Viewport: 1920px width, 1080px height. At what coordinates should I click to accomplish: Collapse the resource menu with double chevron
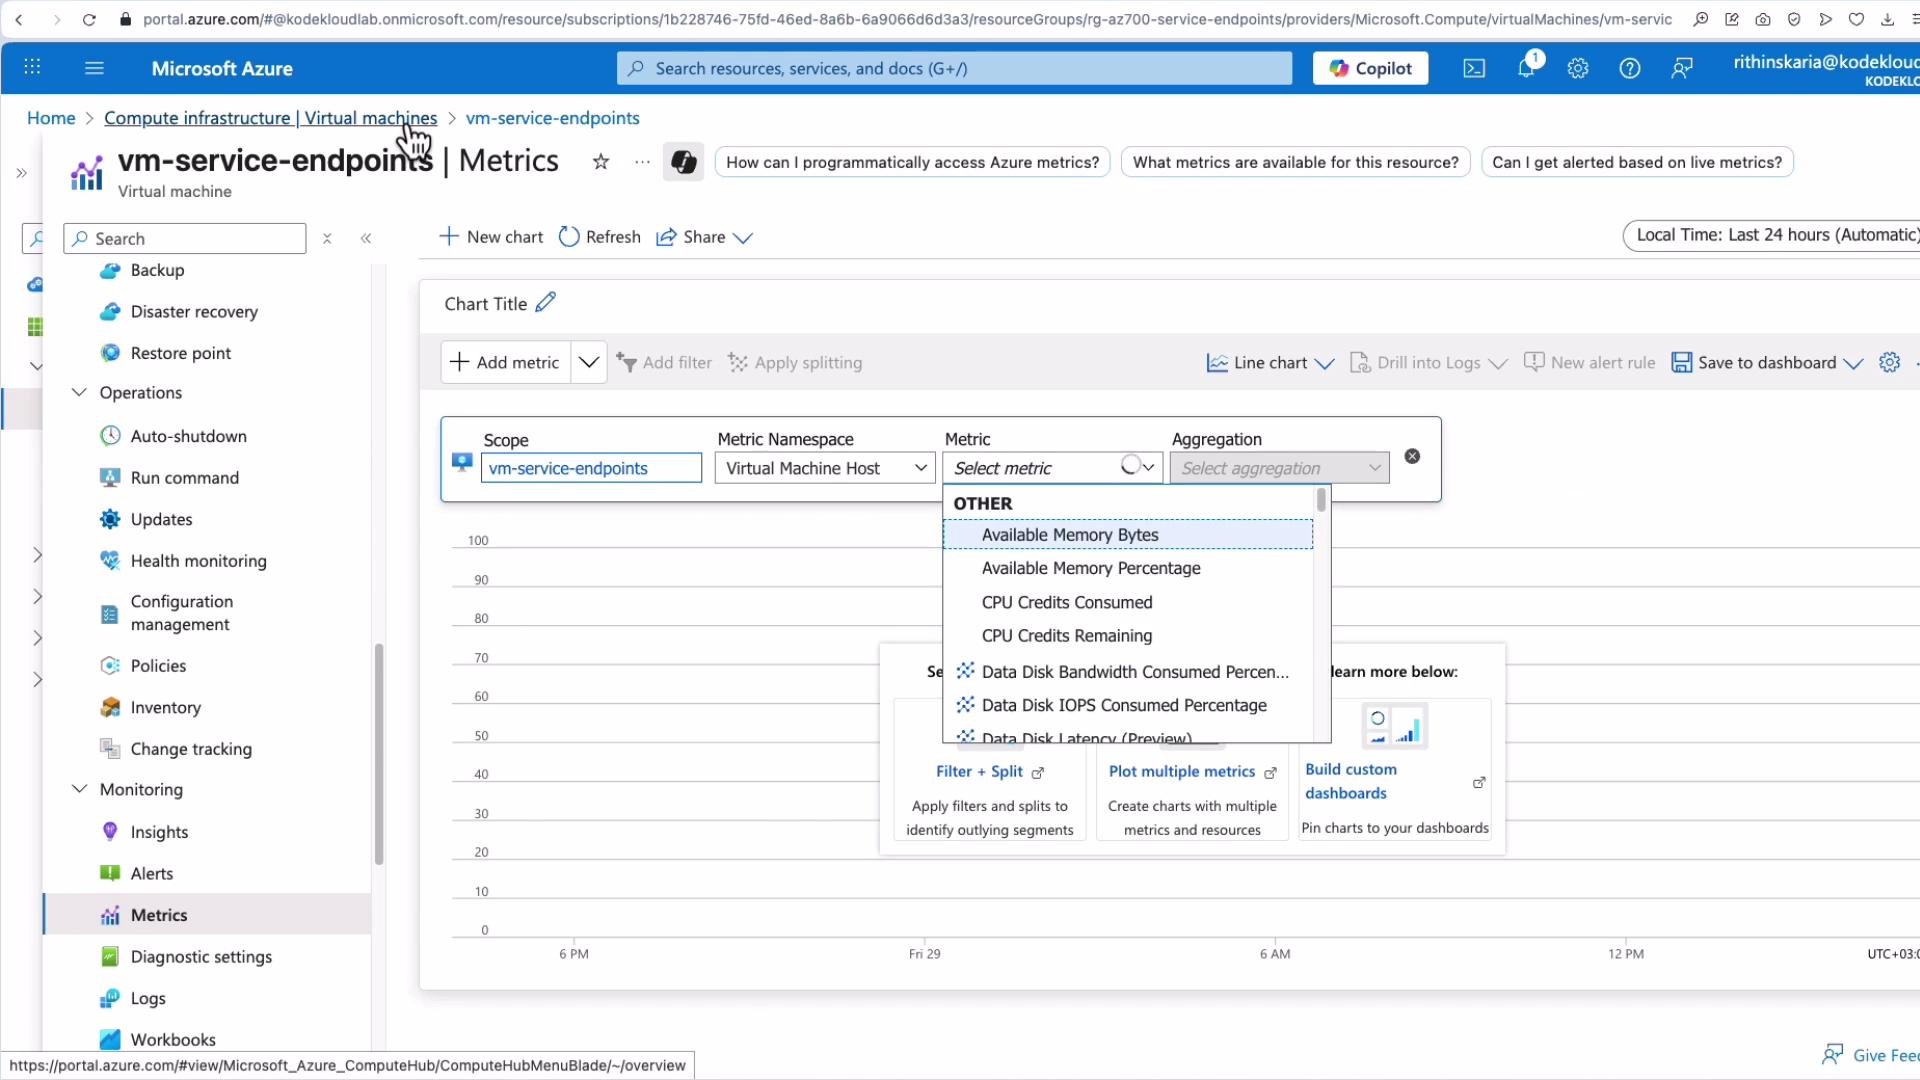pos(366,238)
